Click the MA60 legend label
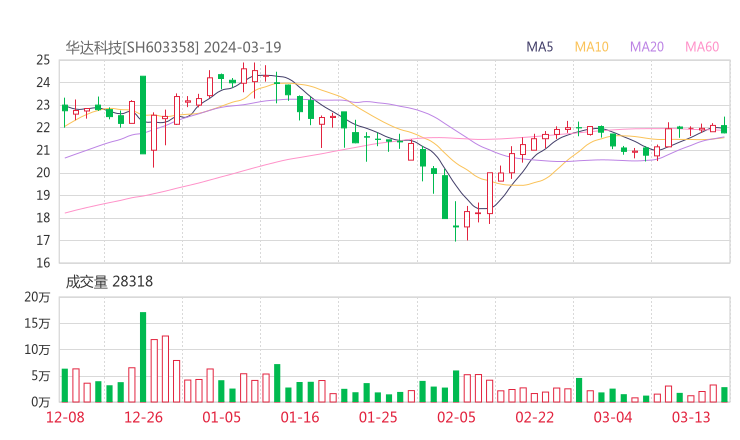The height and width of the screenshot is (440, 740). pos(702,47)
